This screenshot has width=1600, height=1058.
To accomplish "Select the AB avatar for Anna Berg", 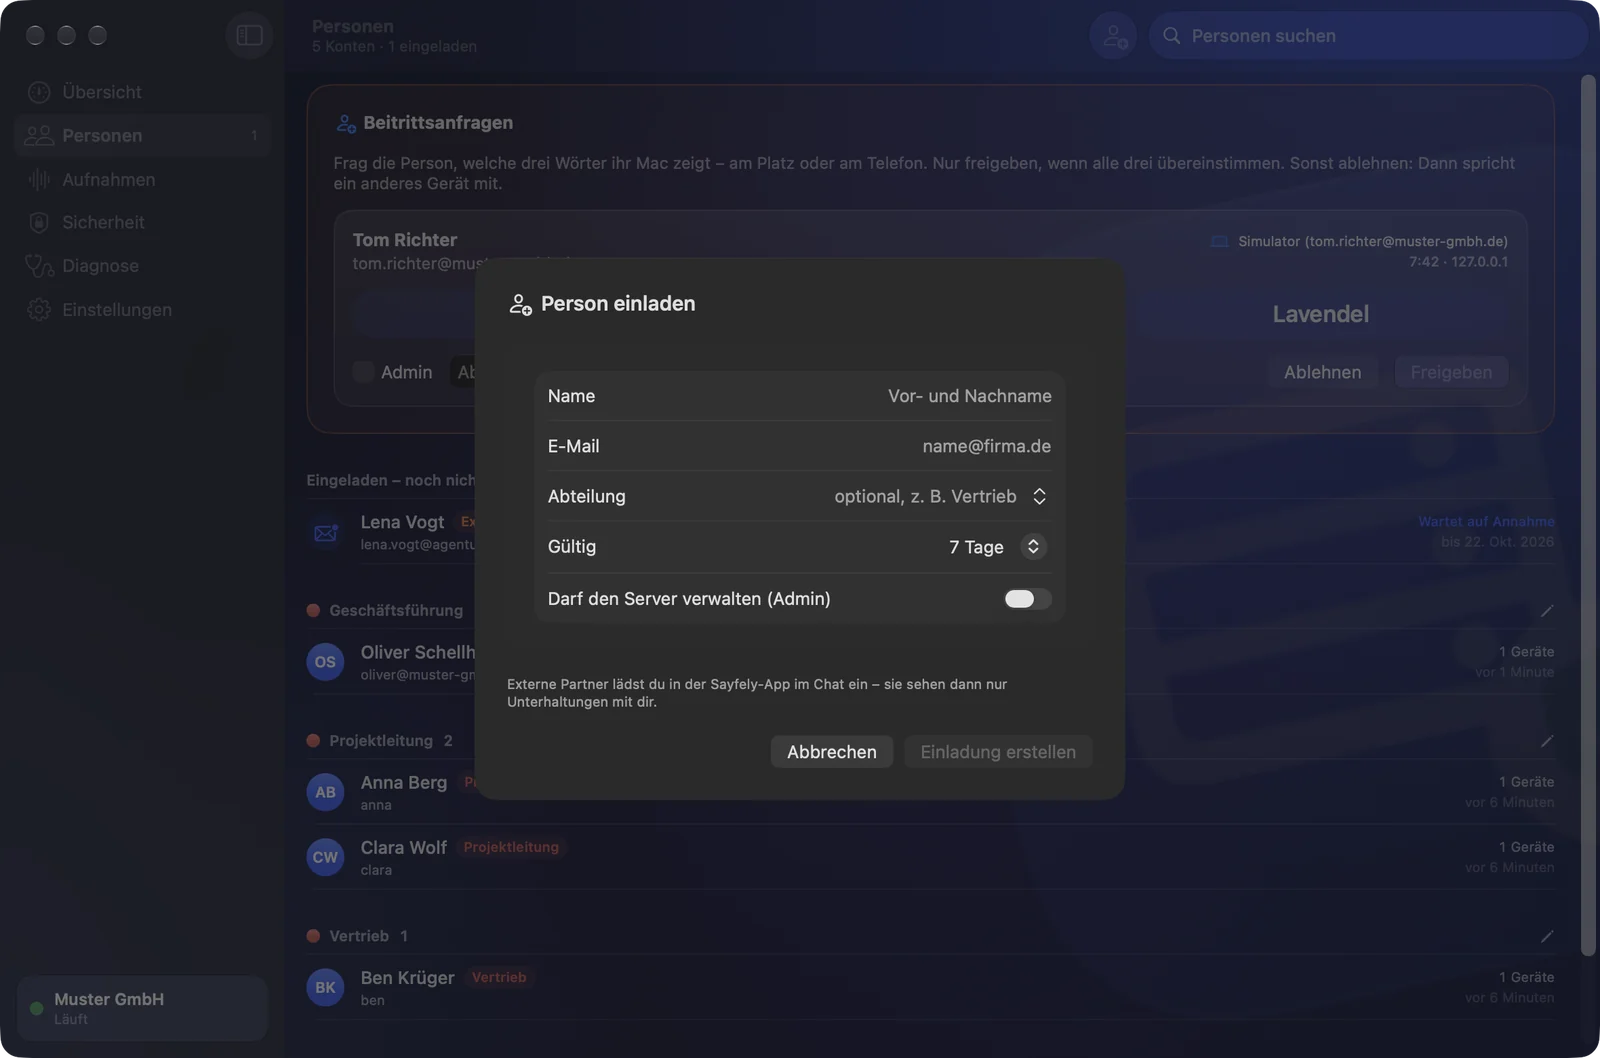I will (326, 792).
